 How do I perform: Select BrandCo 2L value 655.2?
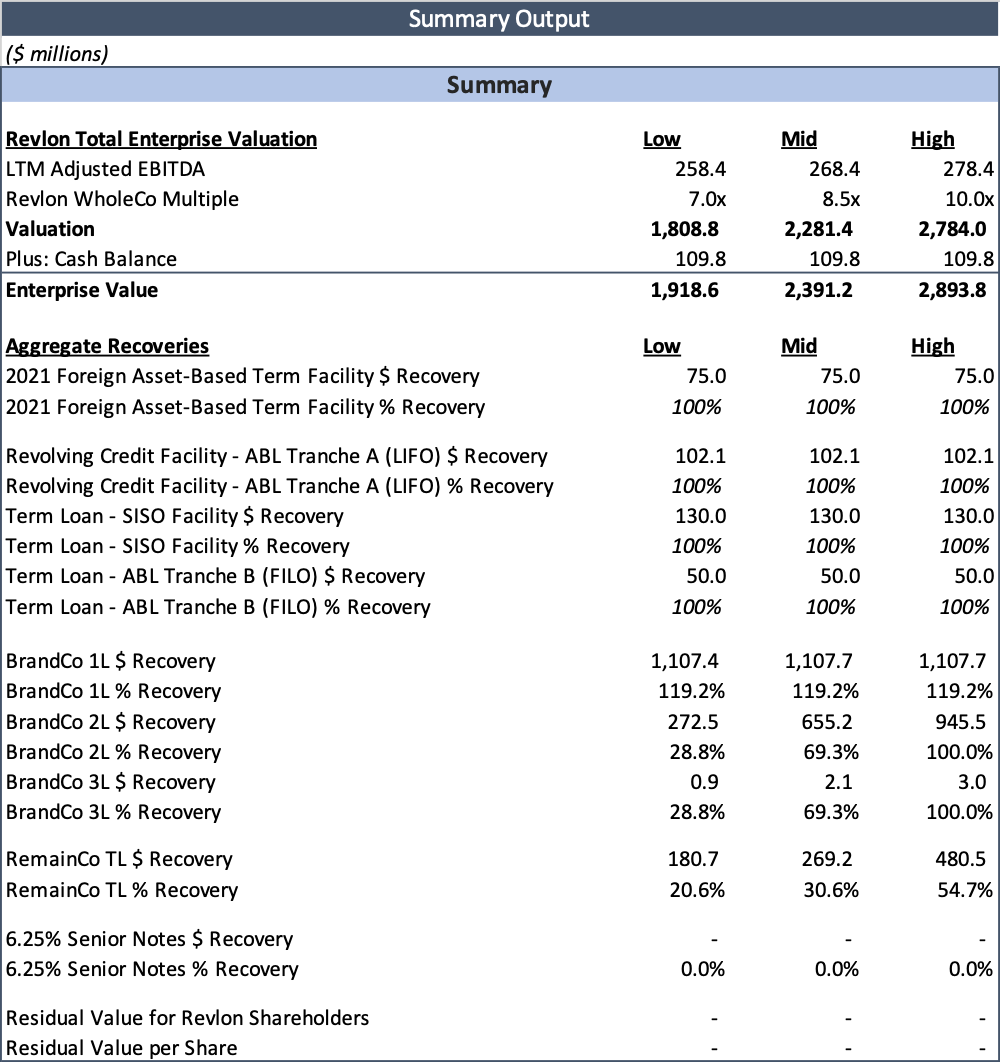tap(827, 722)
